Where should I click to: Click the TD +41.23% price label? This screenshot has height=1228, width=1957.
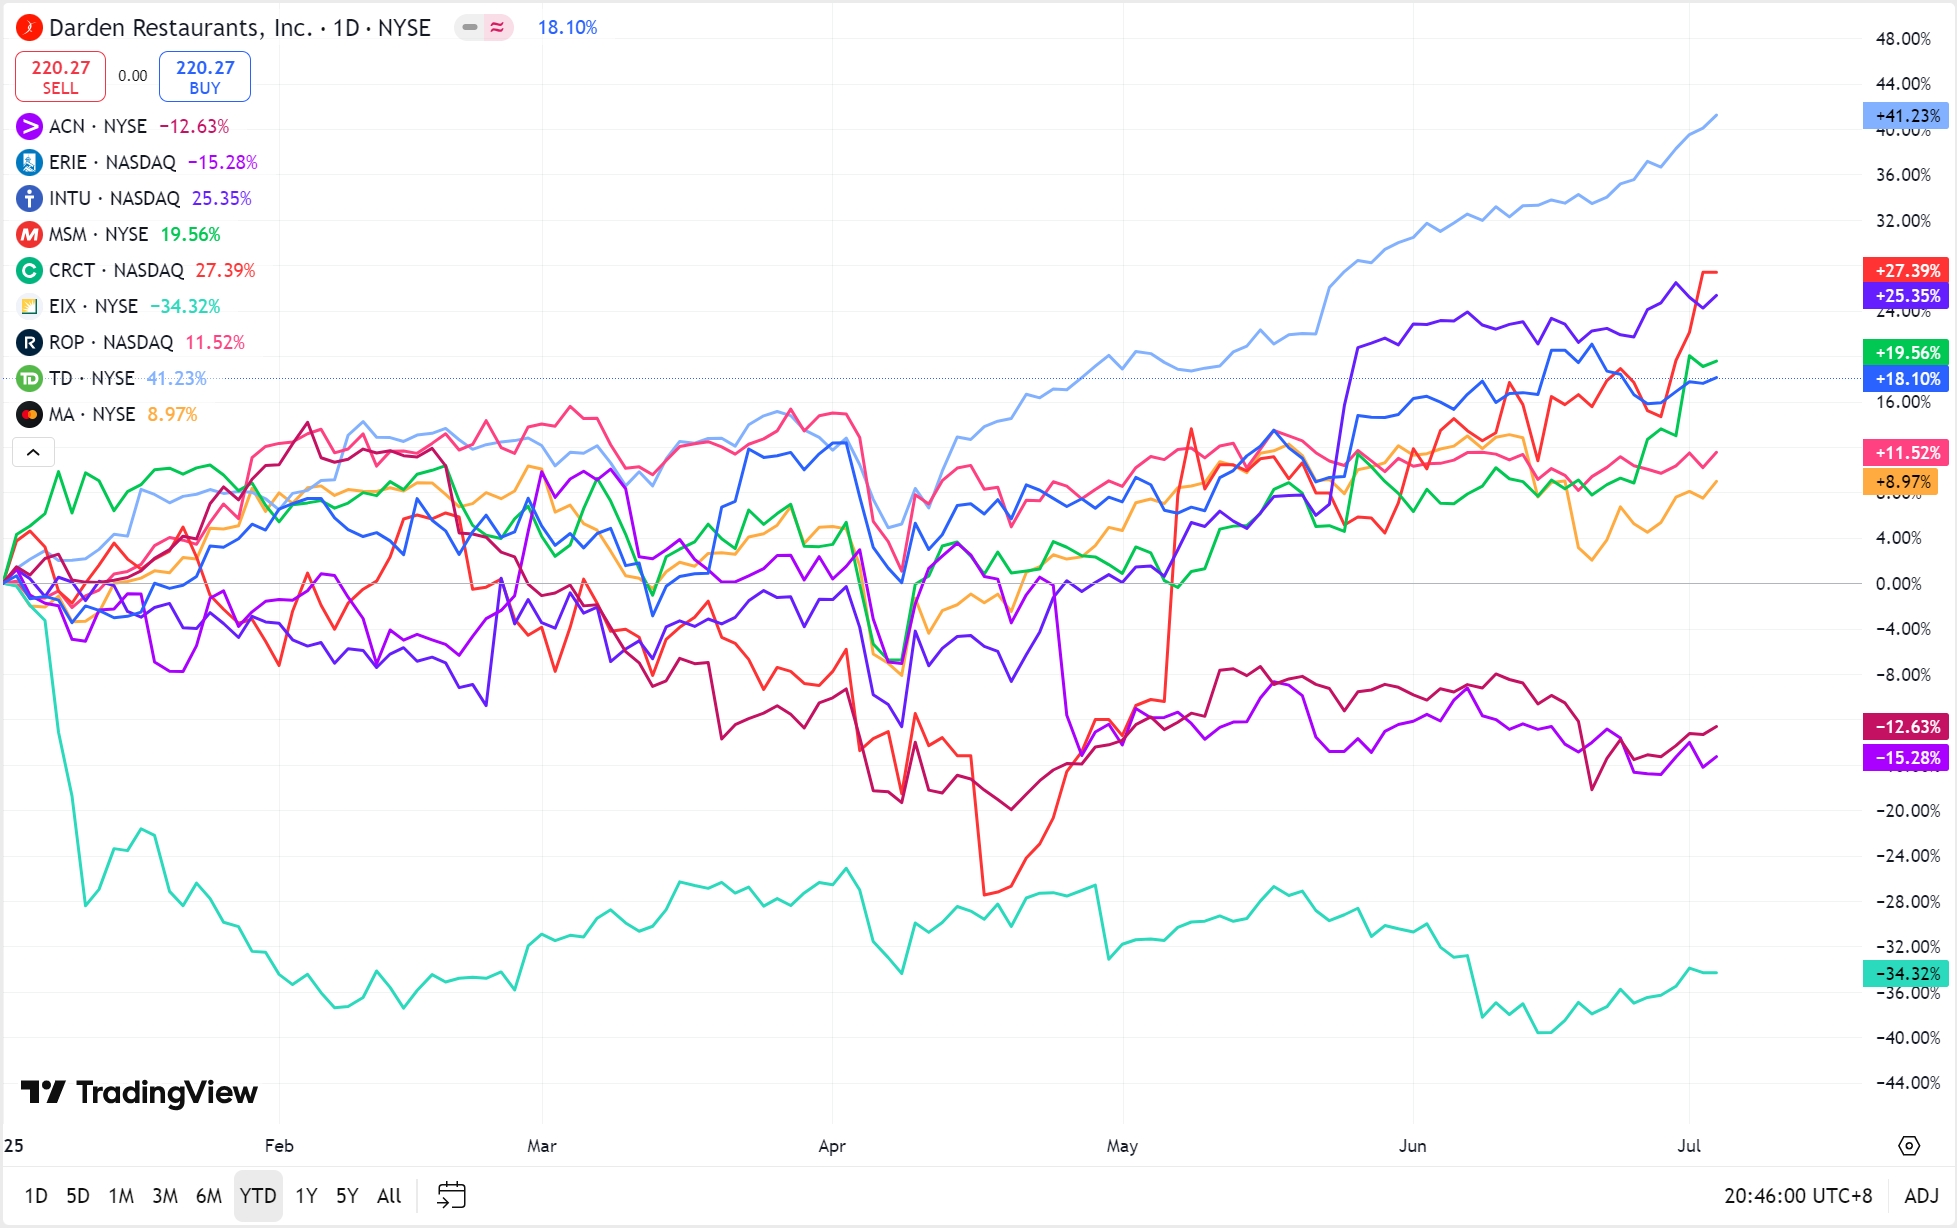click(x=1905, y=116)
